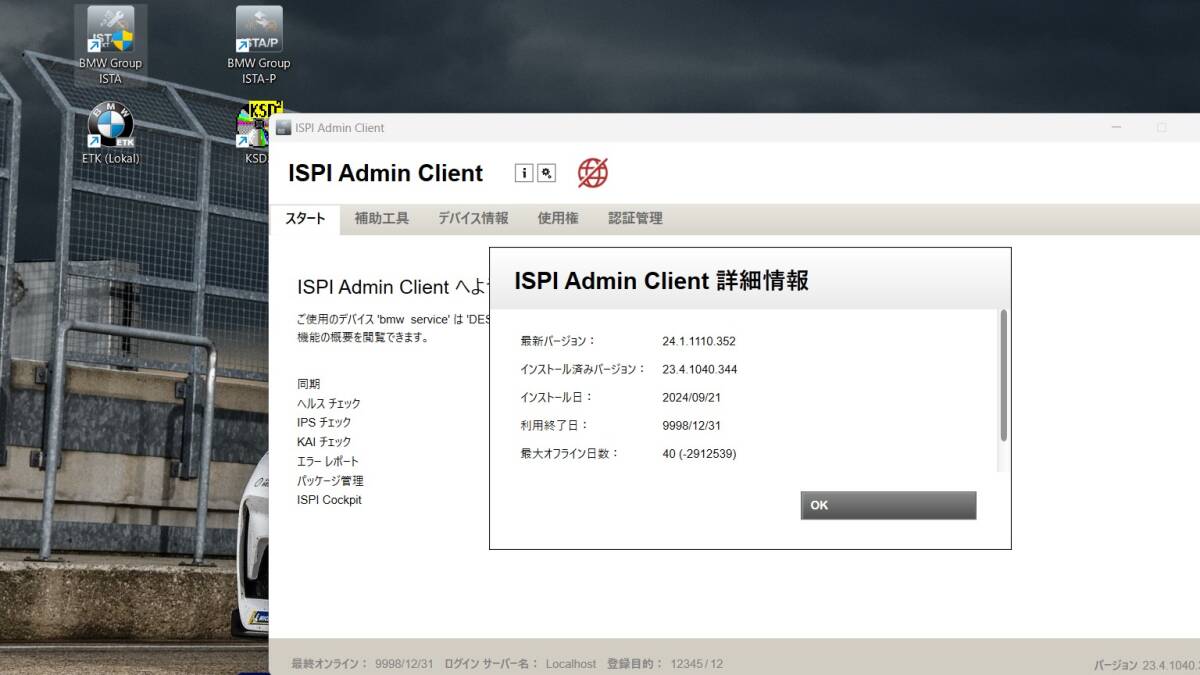Open the KSD desktop shortcut icon
This screenshot has height=675, width=1200.
click(x=258, y=133)
